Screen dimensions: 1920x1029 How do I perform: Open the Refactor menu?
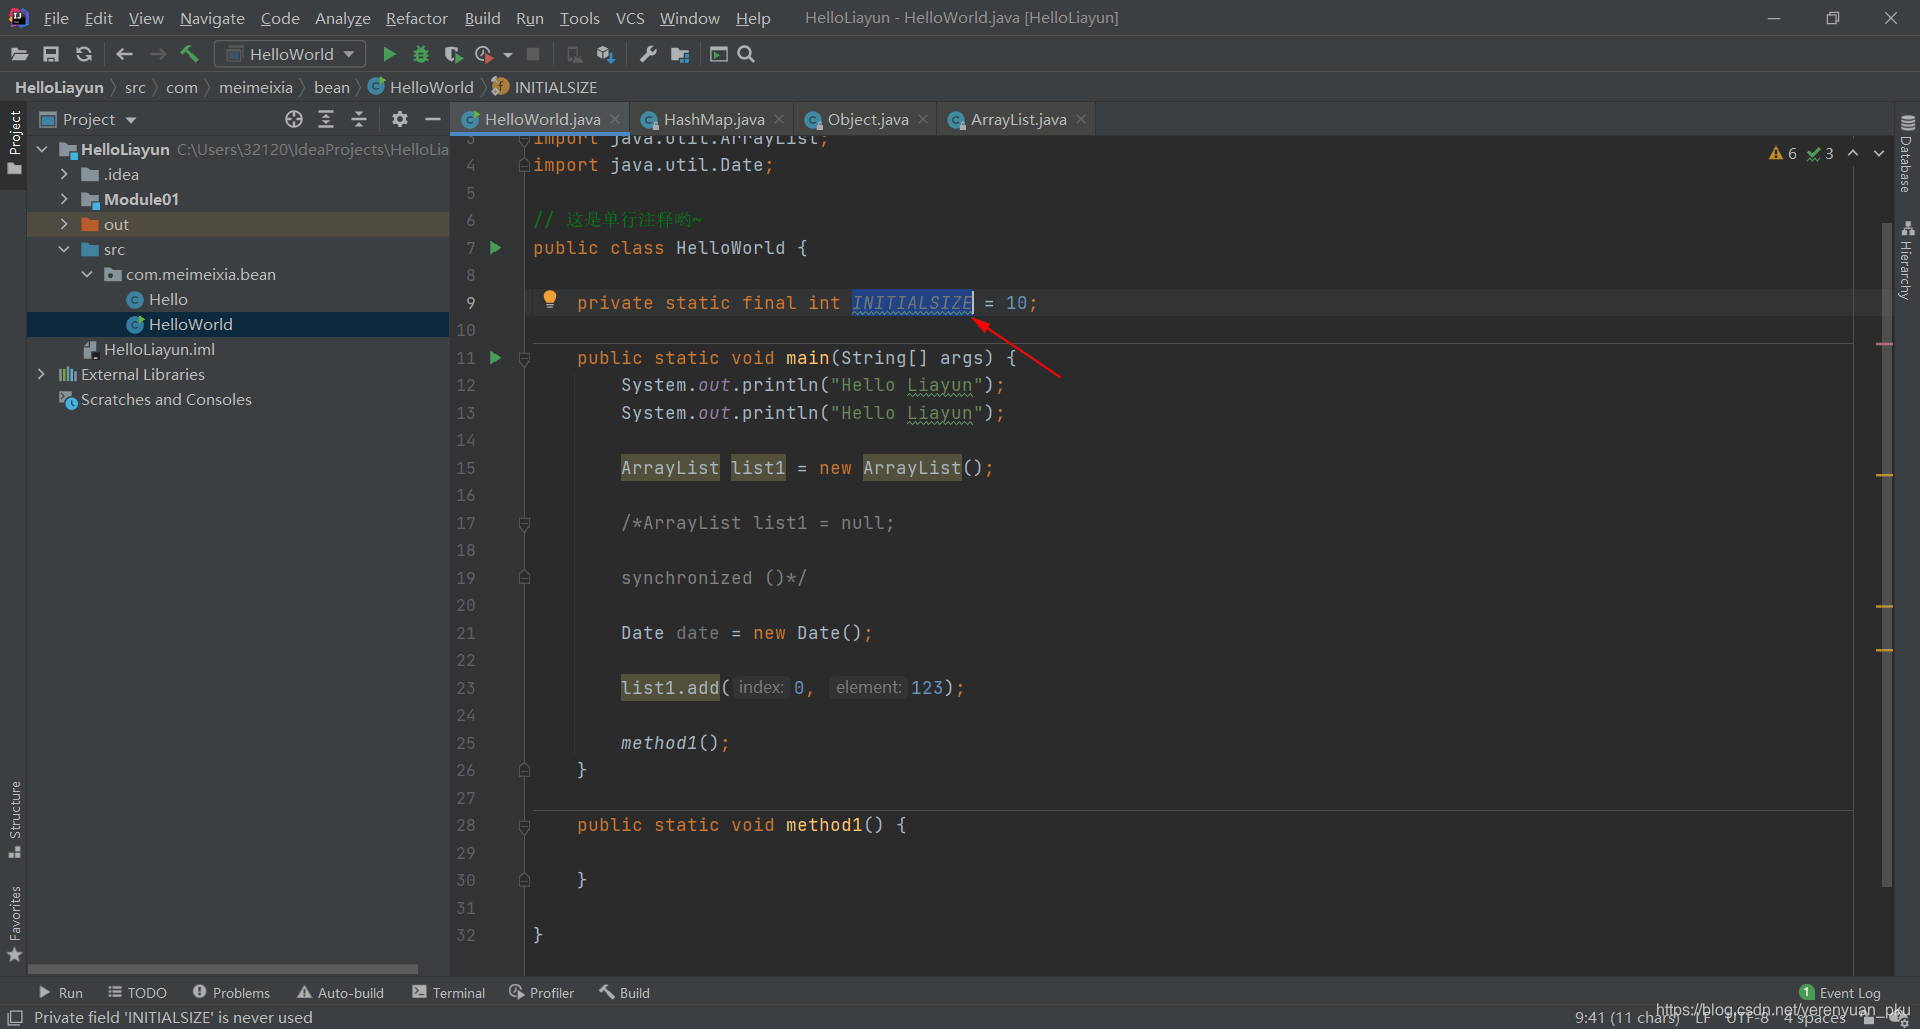coord(416,18)
